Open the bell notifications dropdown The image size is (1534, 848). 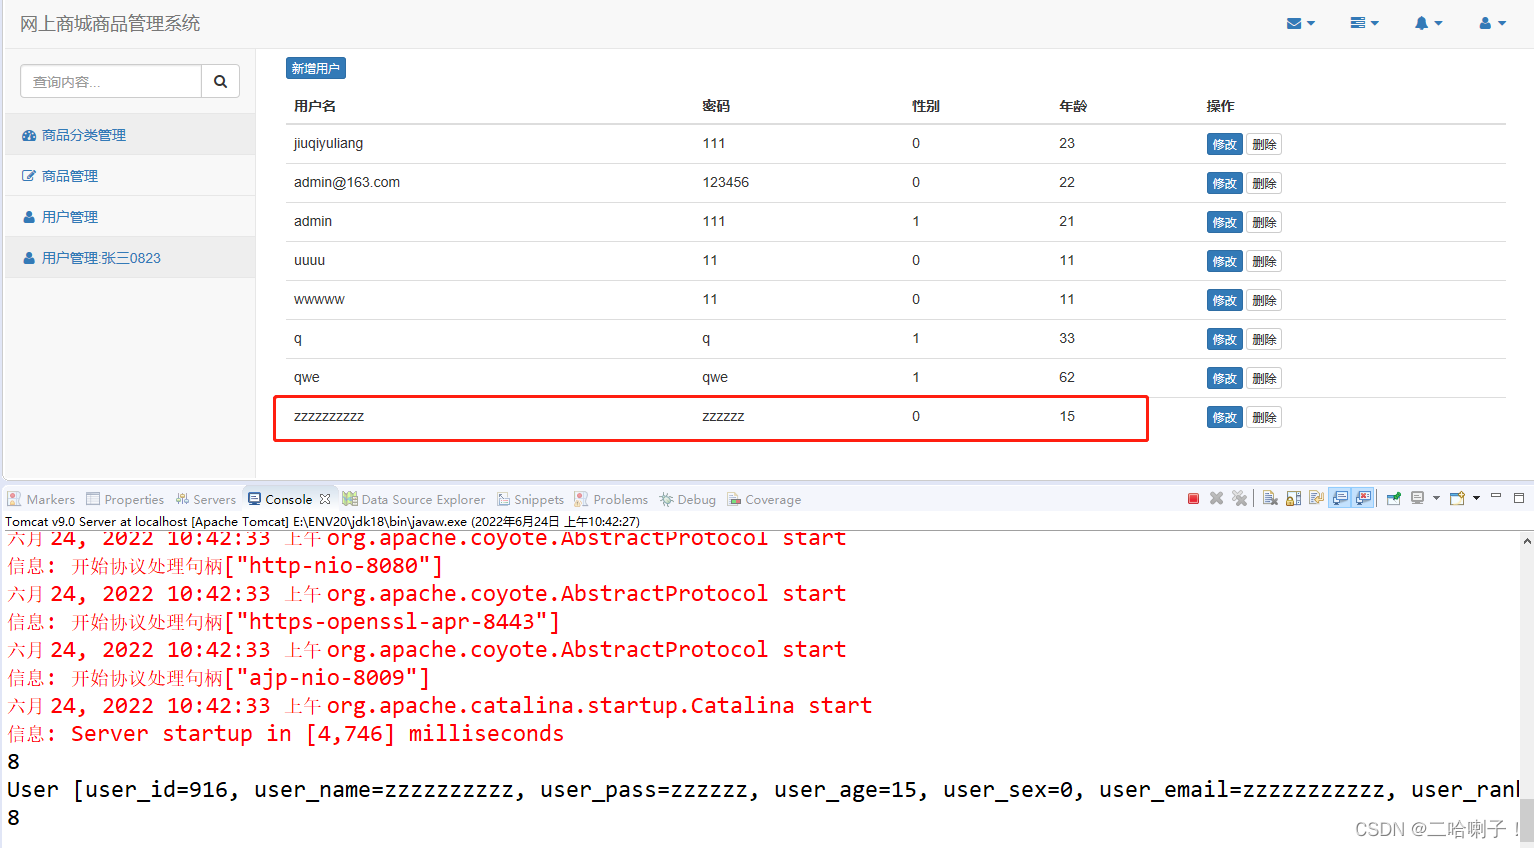click(1428, 23)
